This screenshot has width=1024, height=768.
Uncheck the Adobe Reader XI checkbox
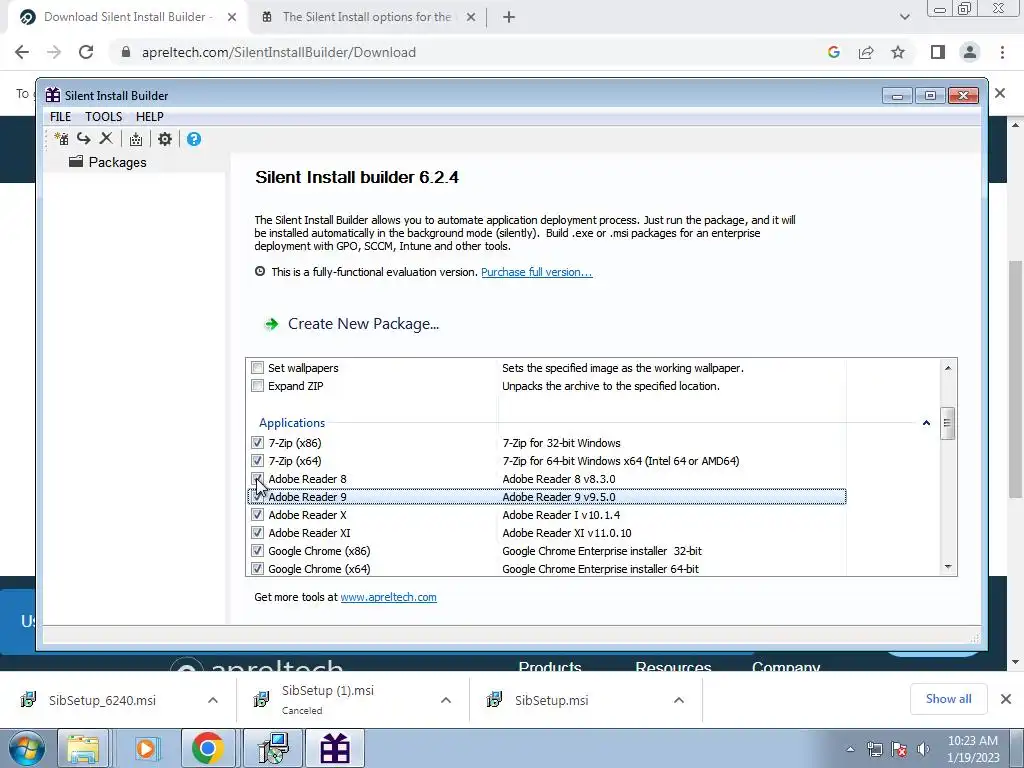coord(257,533)
